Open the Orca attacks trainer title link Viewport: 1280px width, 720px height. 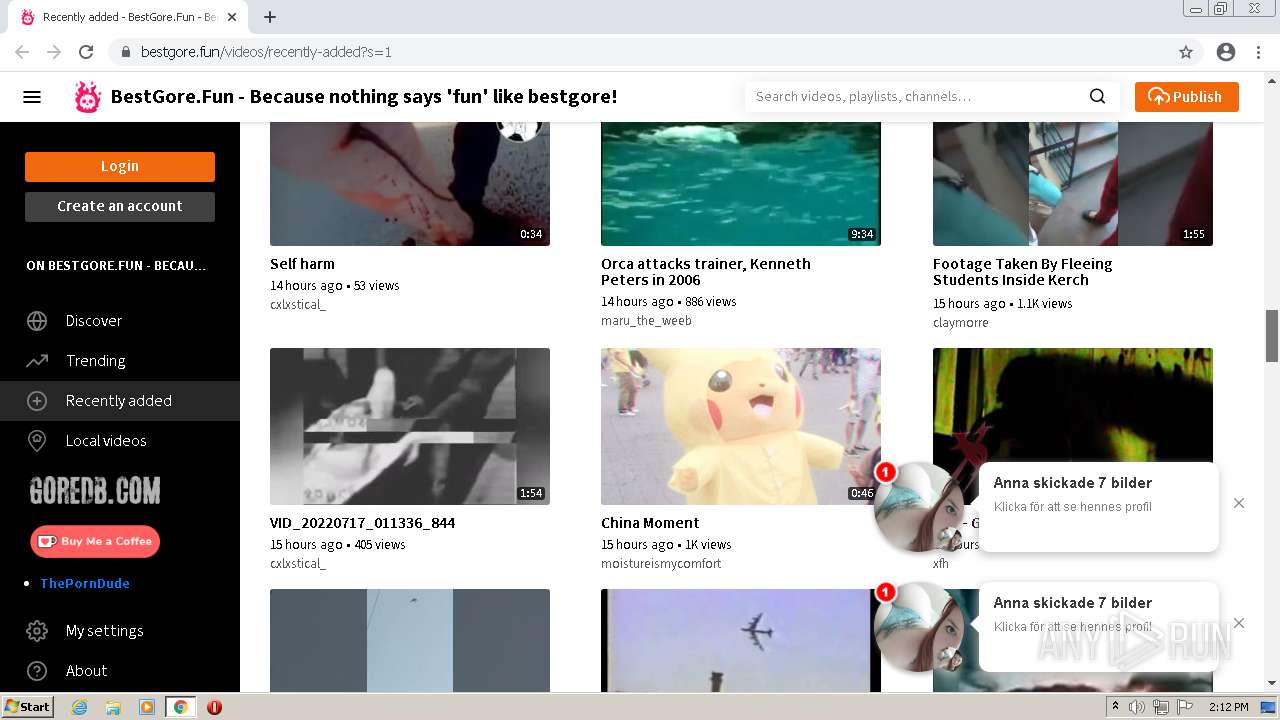(x=706, y=272)
